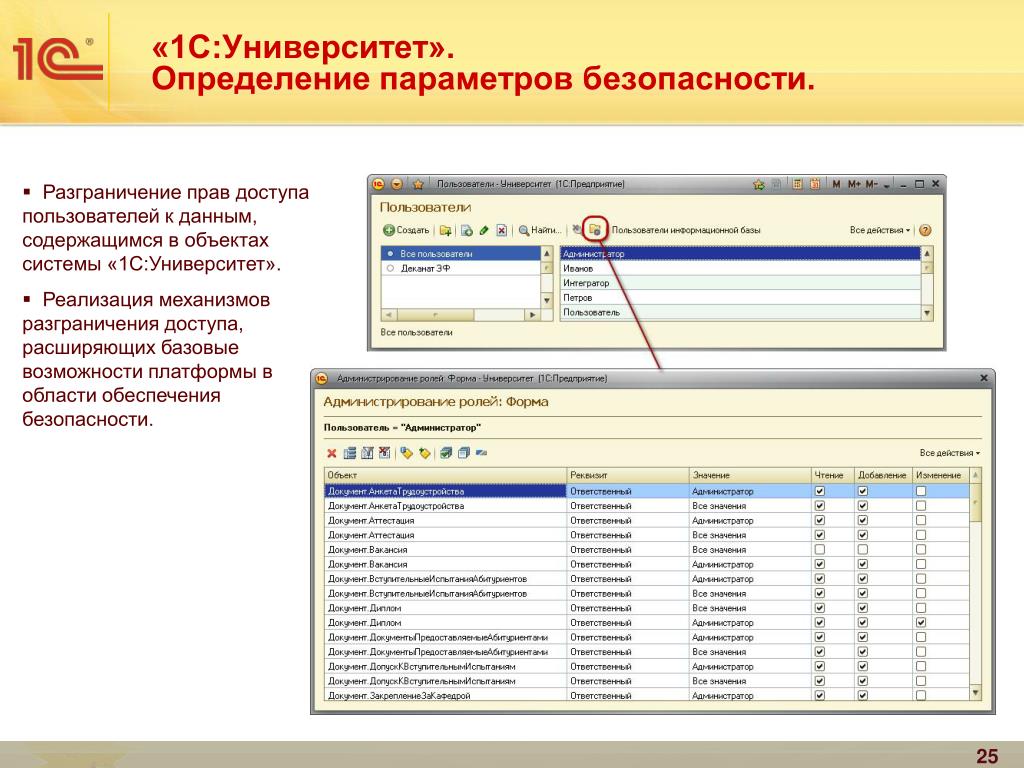Click the mark for deletion icon in Пользователи
1024x768 pixels.
(x=502, y=230)
